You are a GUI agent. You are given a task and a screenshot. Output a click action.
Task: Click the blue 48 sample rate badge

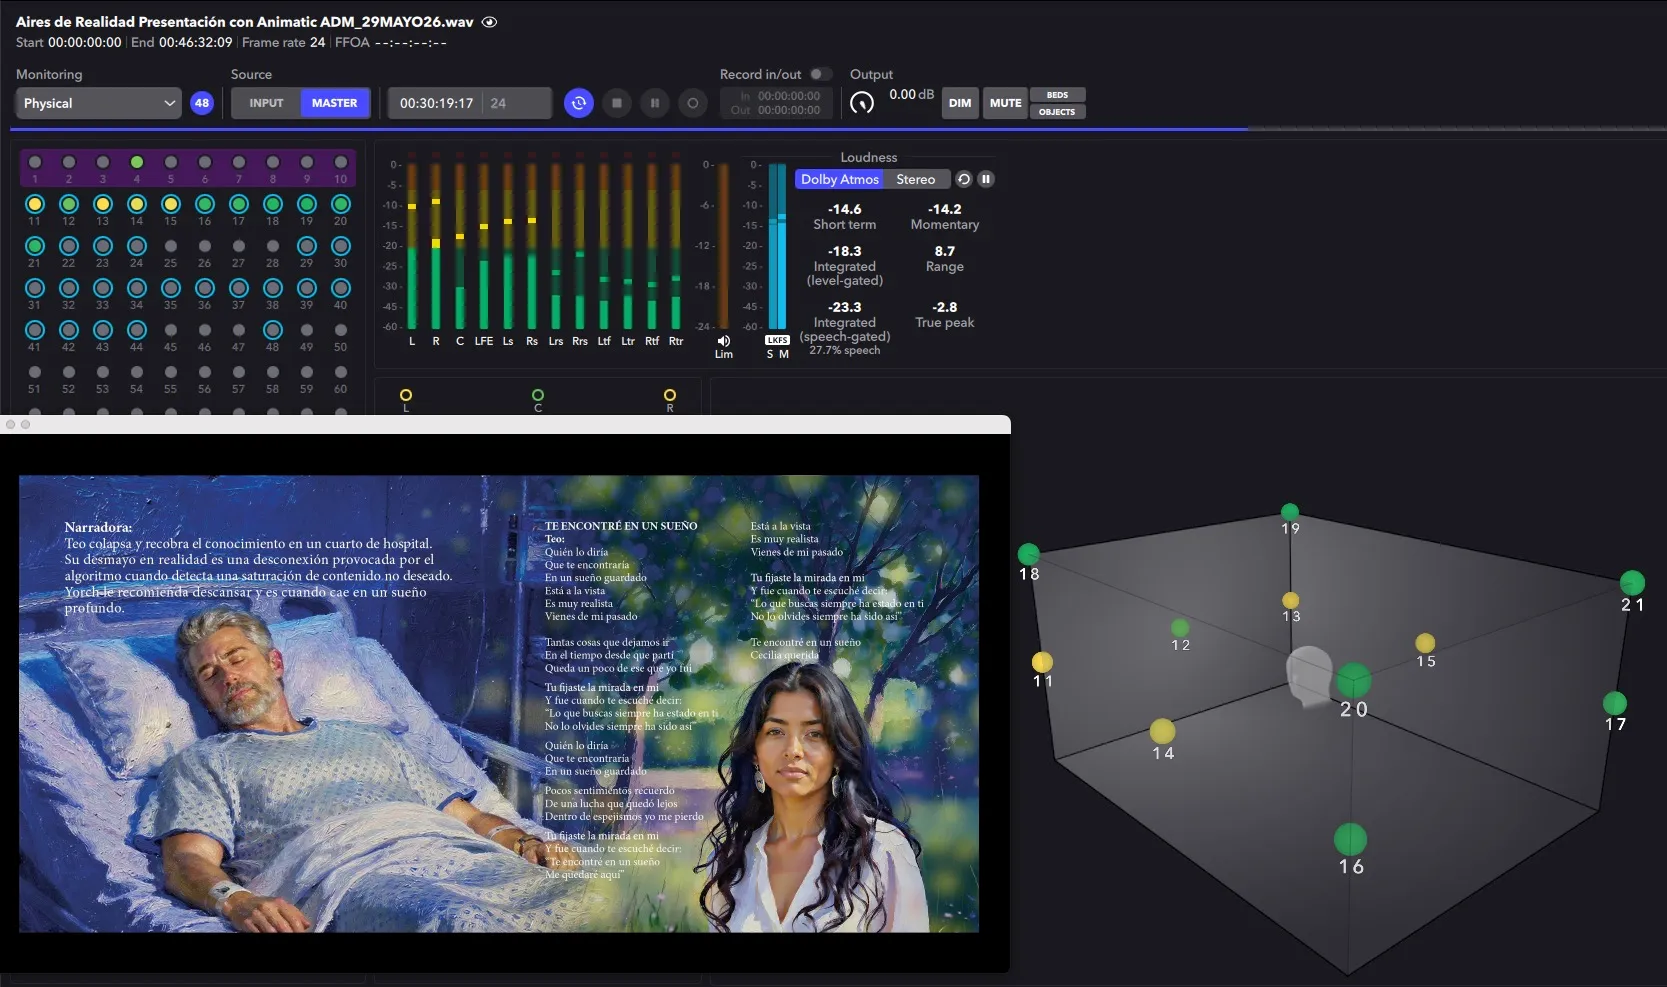[202, 103]
